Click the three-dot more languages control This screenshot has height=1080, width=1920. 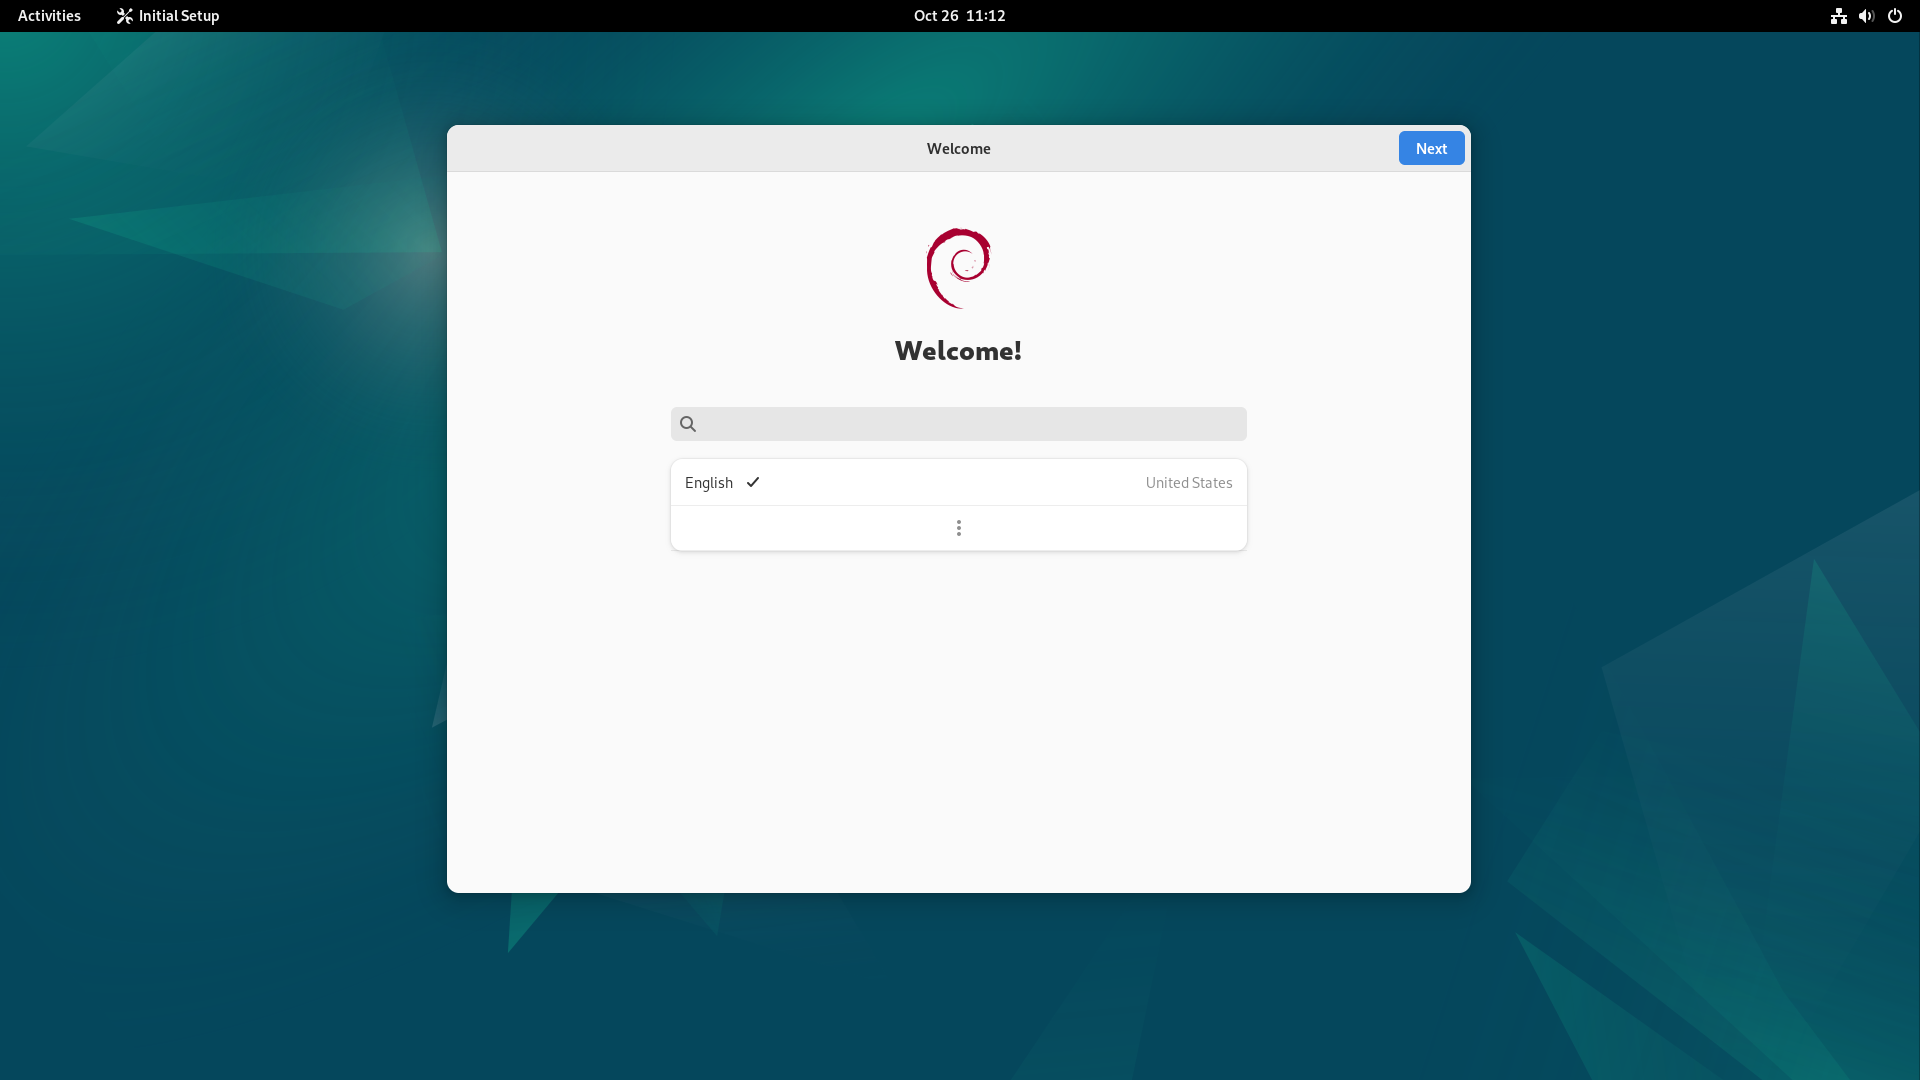point(958,527)
